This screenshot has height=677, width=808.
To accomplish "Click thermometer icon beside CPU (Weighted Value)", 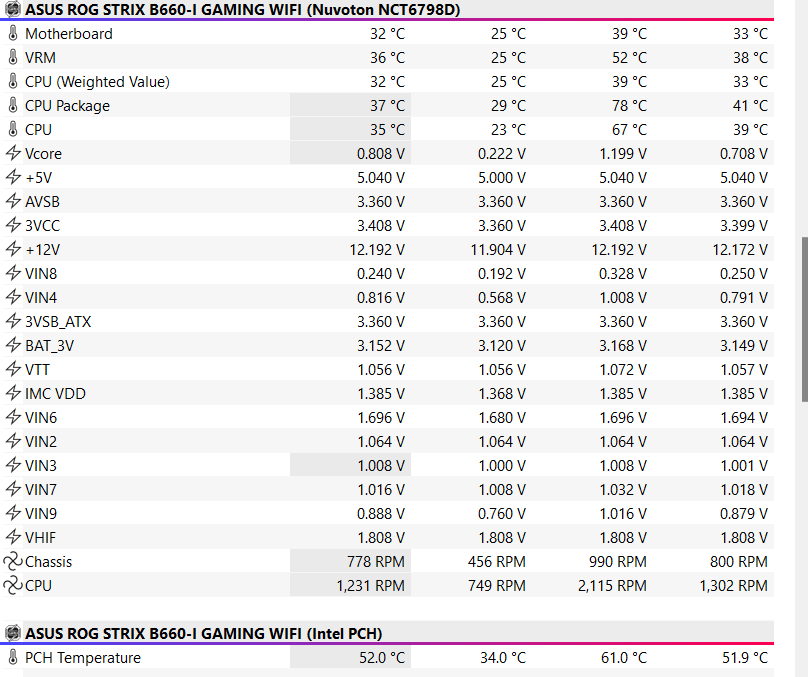I will (x=13, y=81).
